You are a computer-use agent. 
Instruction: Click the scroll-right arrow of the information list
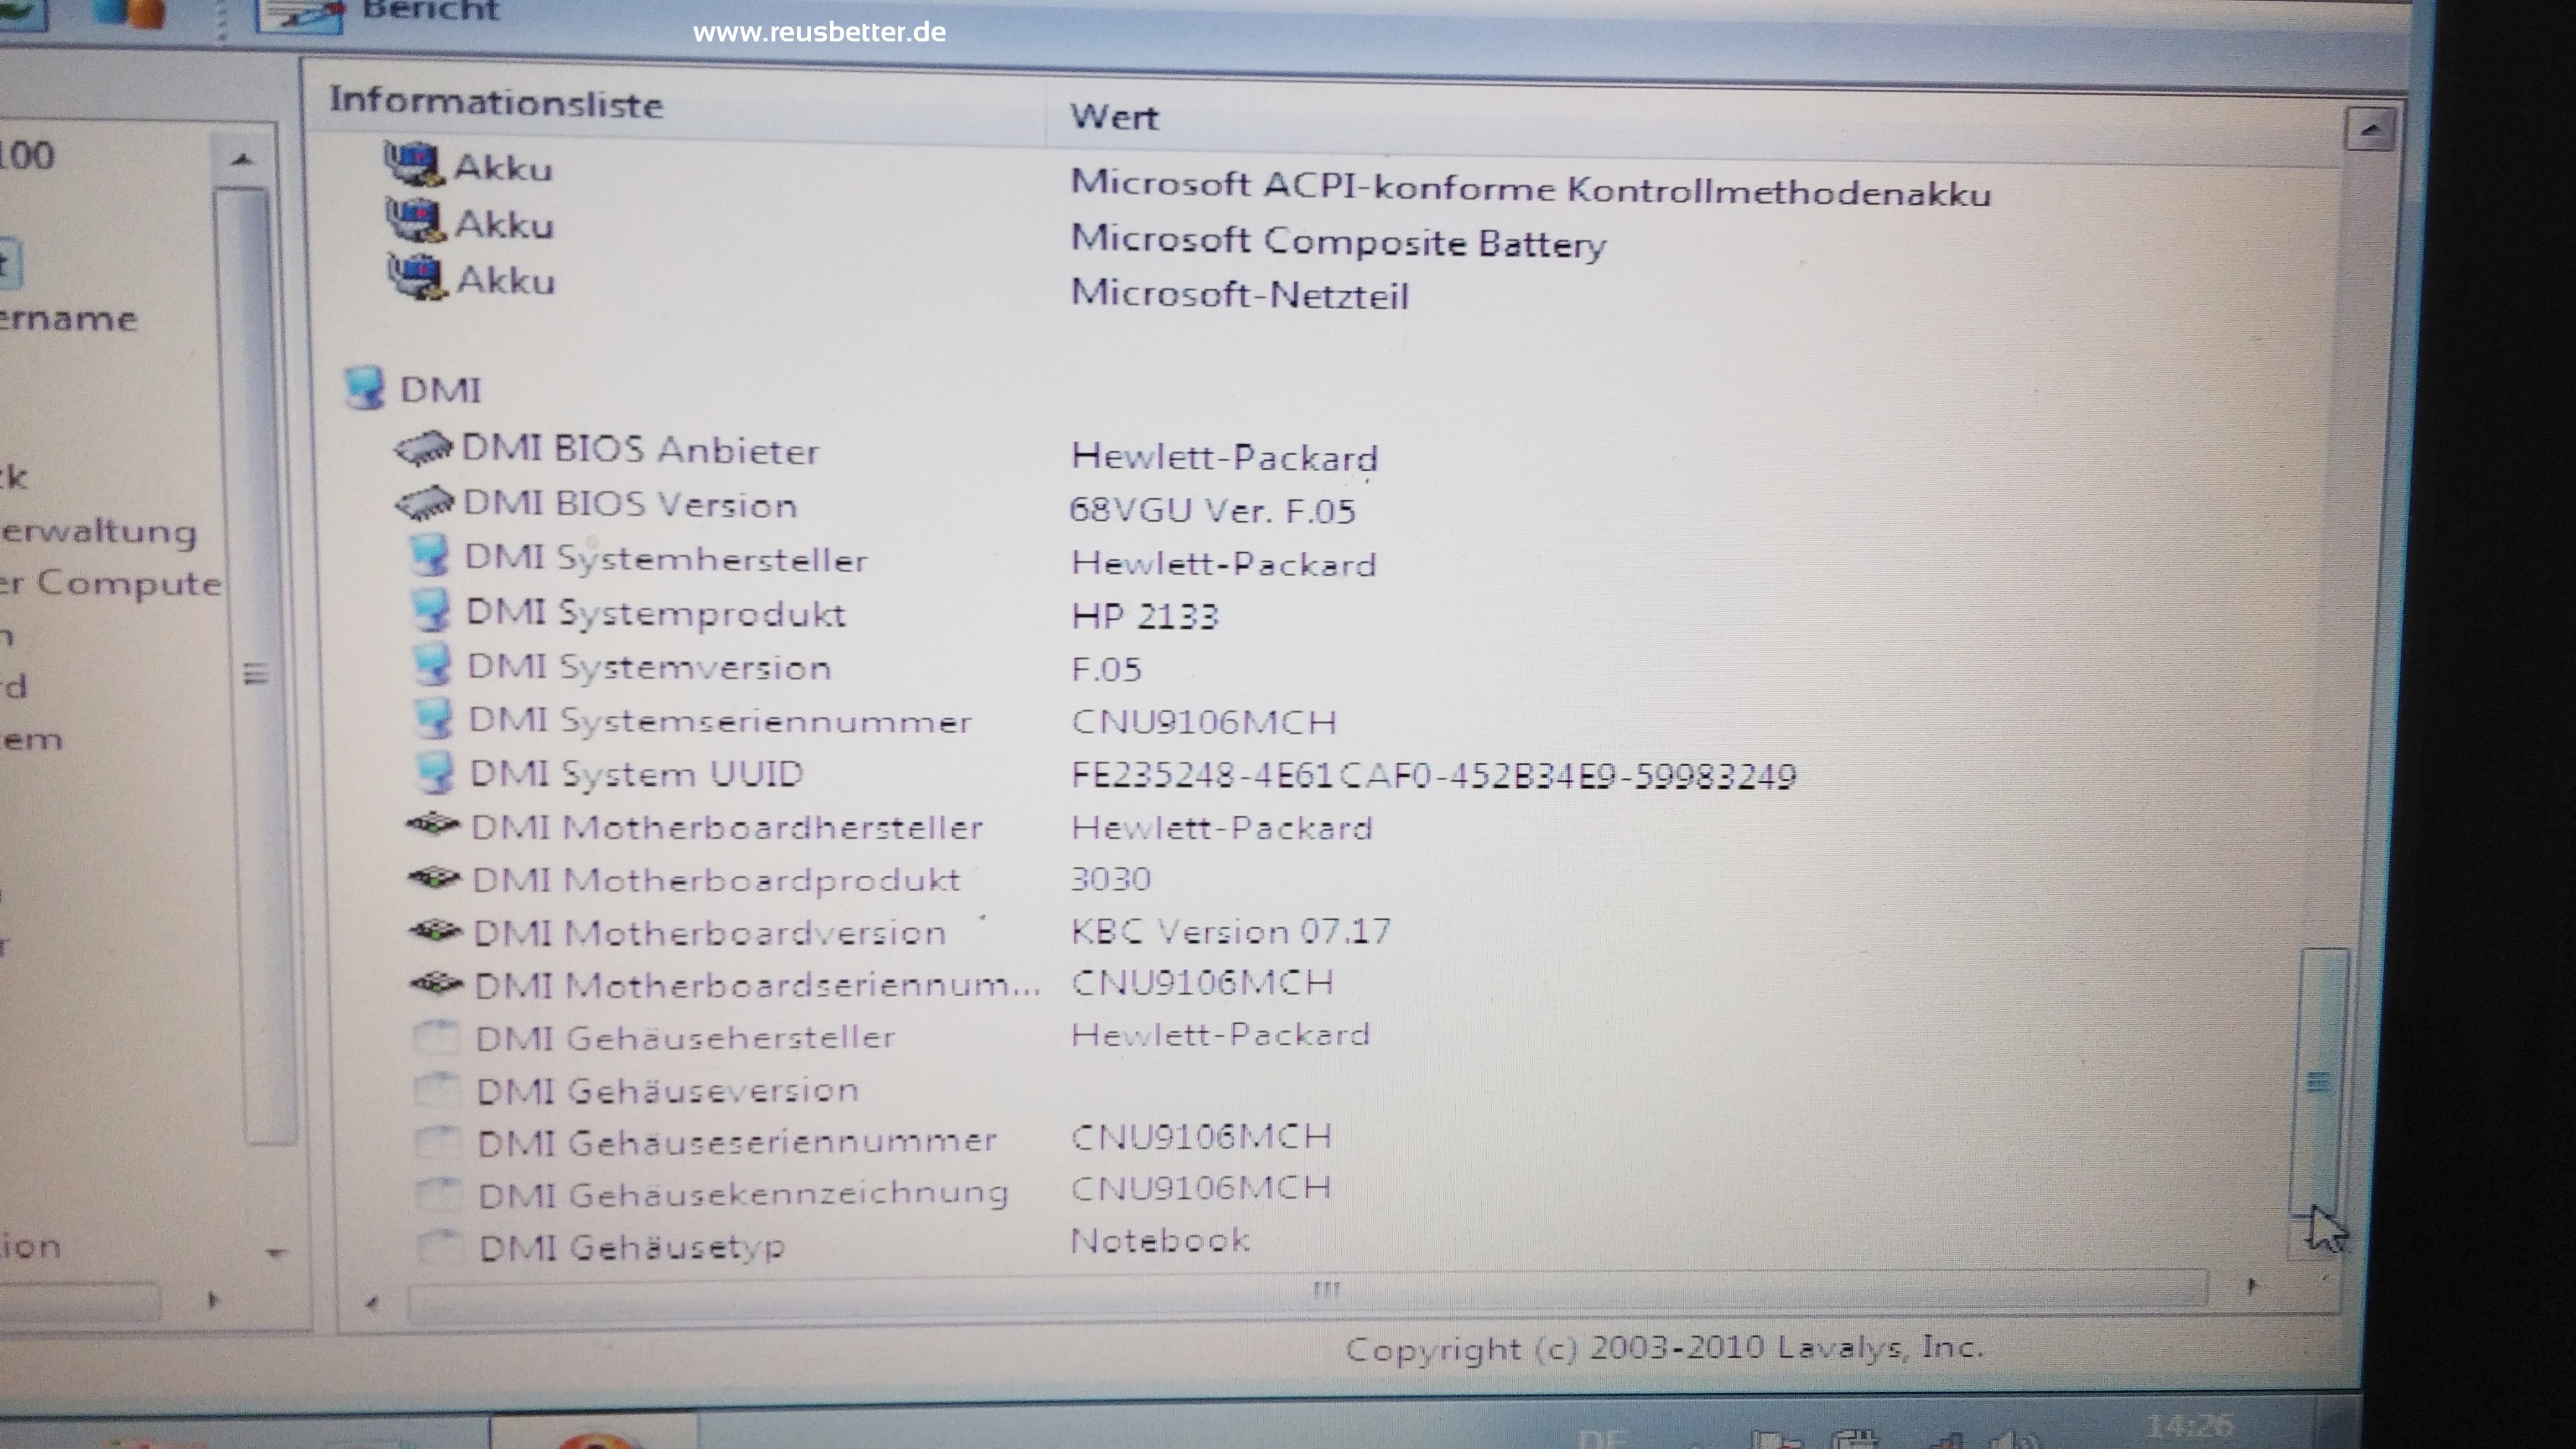pos(2253,1286)
